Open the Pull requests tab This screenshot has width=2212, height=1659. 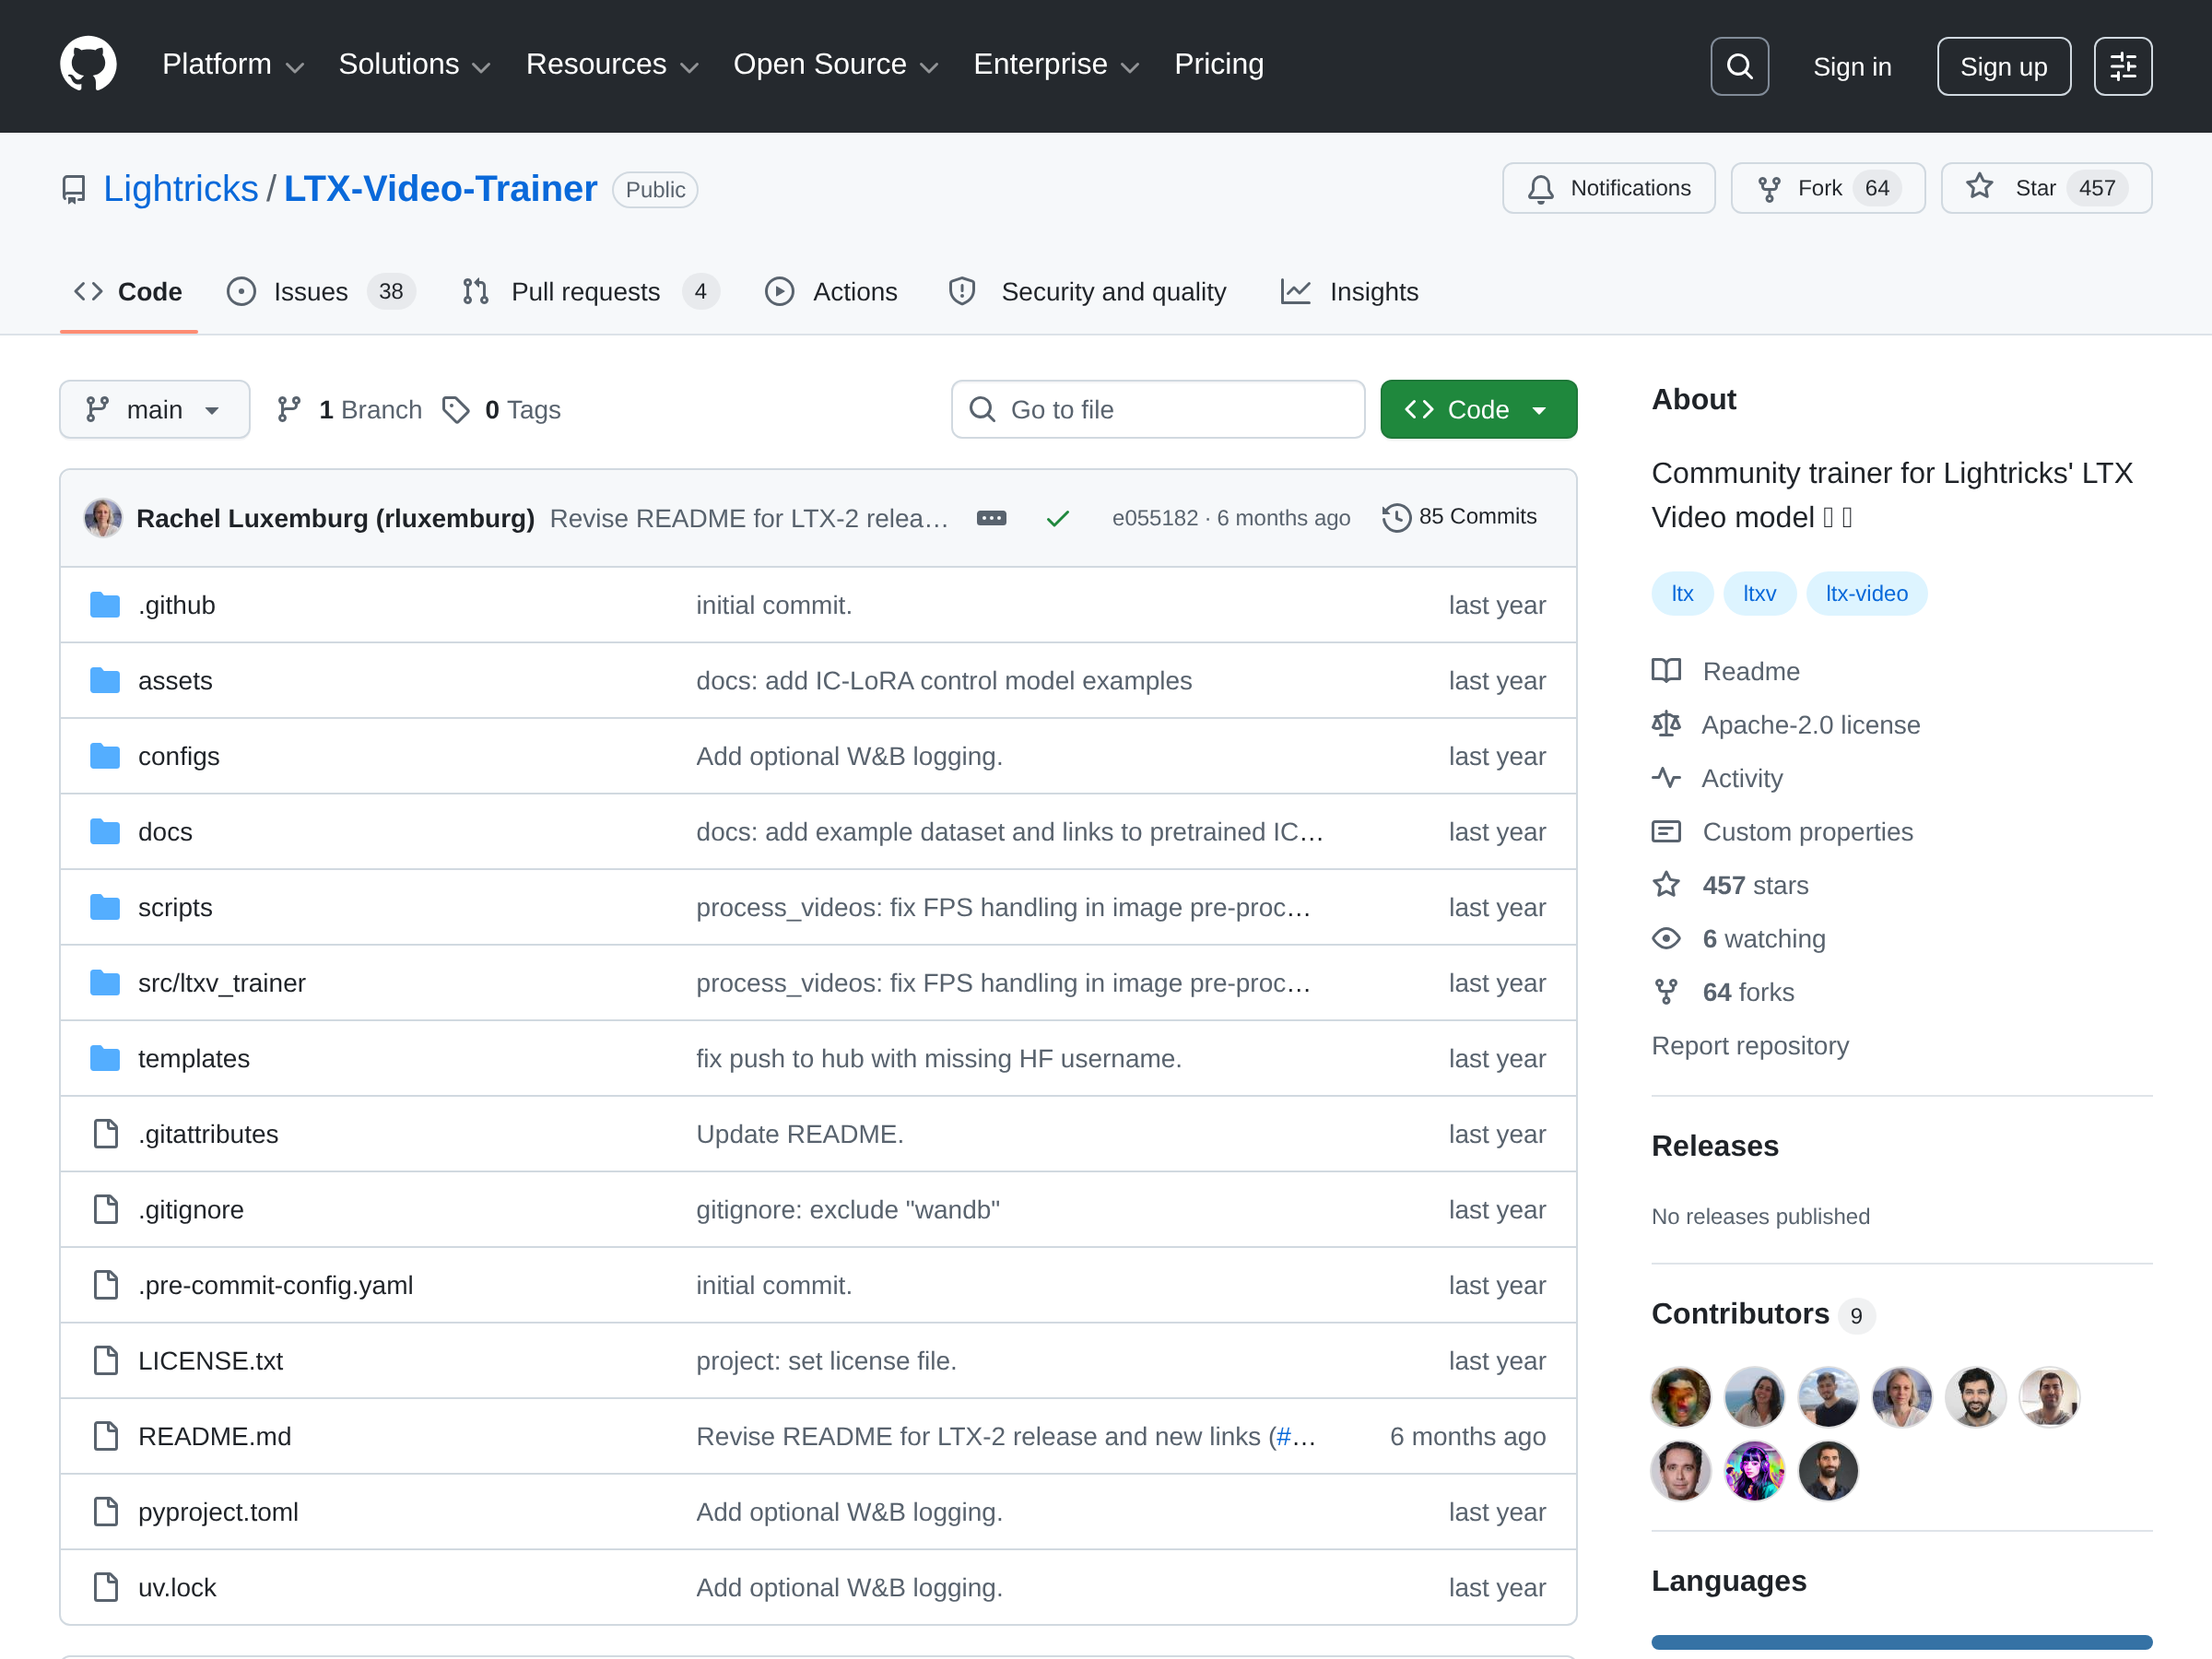click(x=591, y=292)
